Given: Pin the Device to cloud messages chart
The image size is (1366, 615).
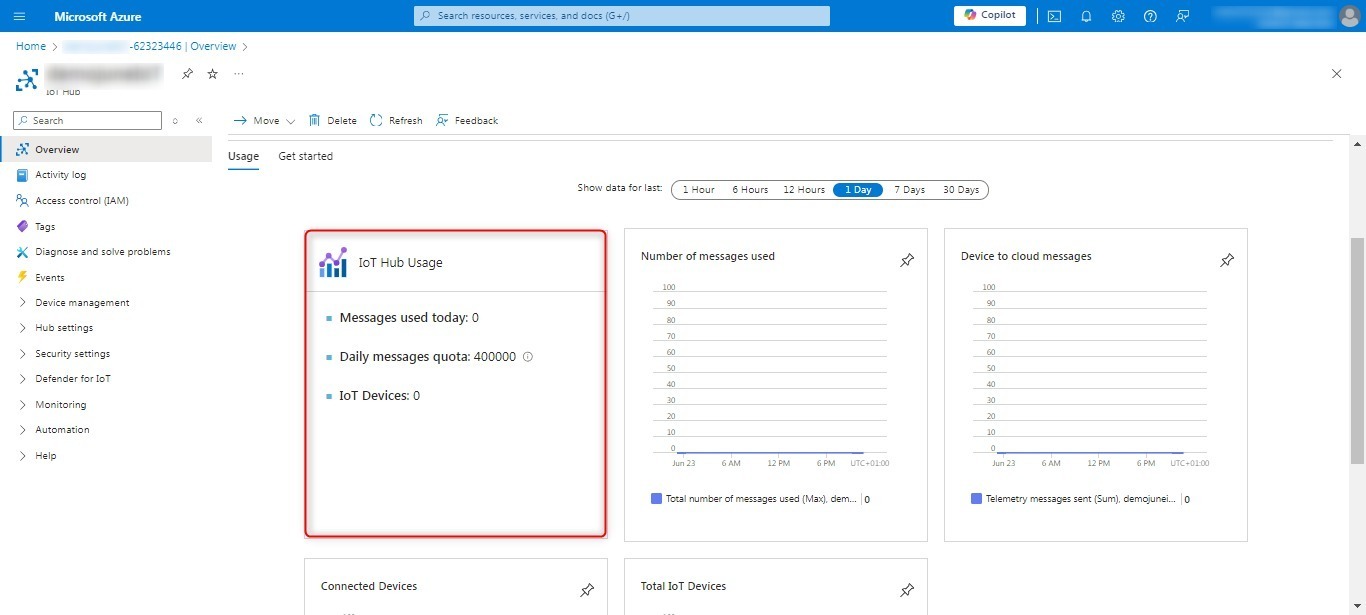Looking at the screenshot, I should pyautogui.click(x=1227, y=260).
